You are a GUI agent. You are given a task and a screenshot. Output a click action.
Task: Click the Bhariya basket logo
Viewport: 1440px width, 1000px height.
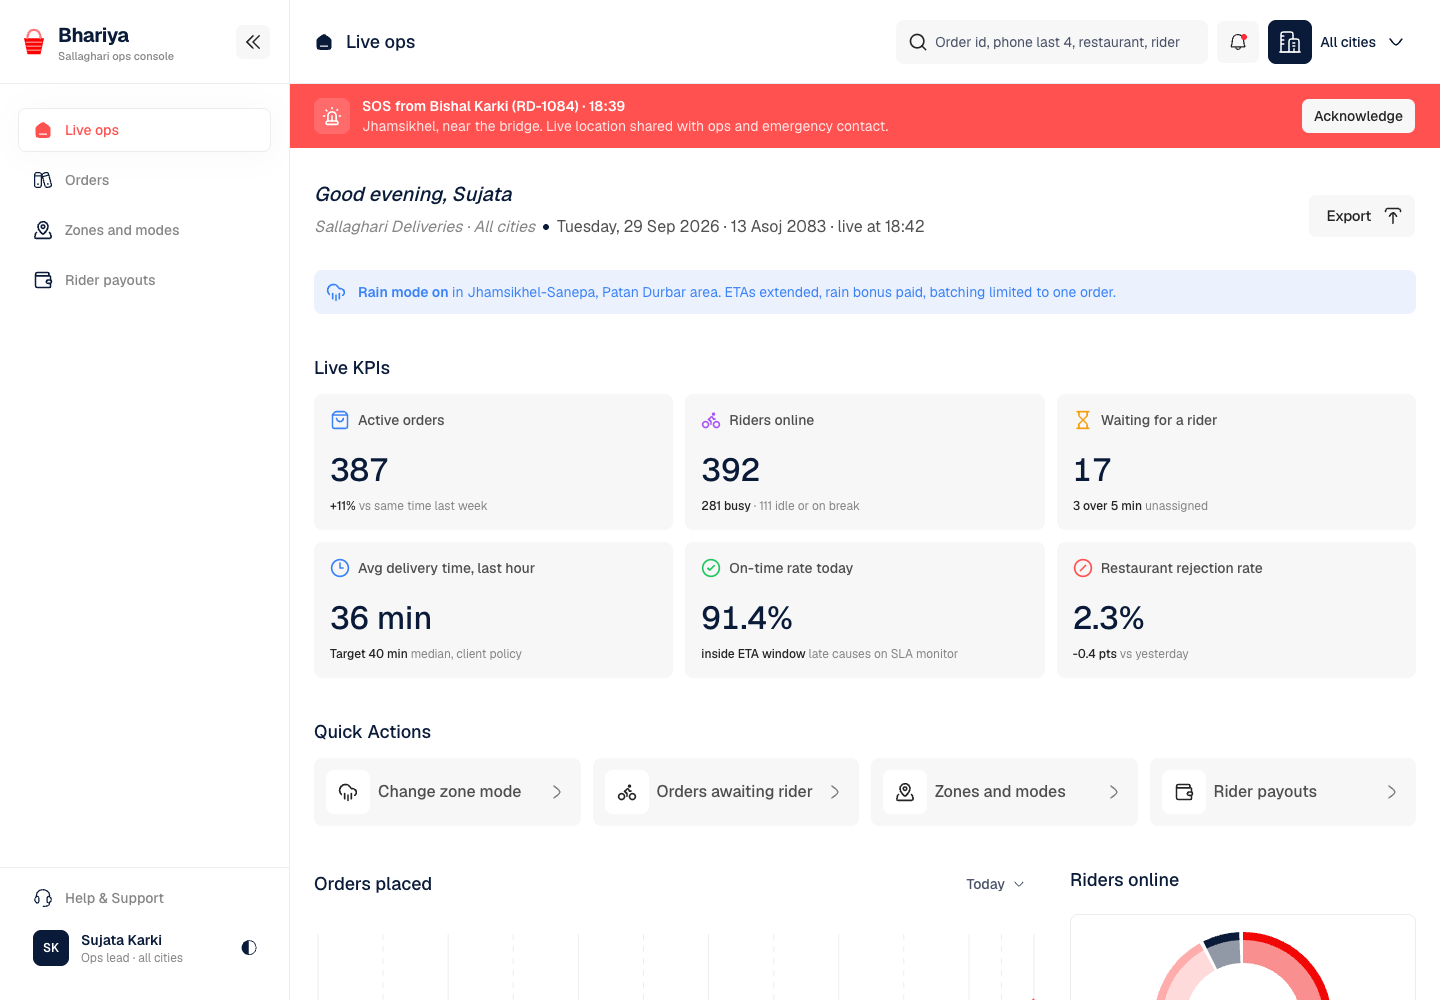tap(34, 42)
